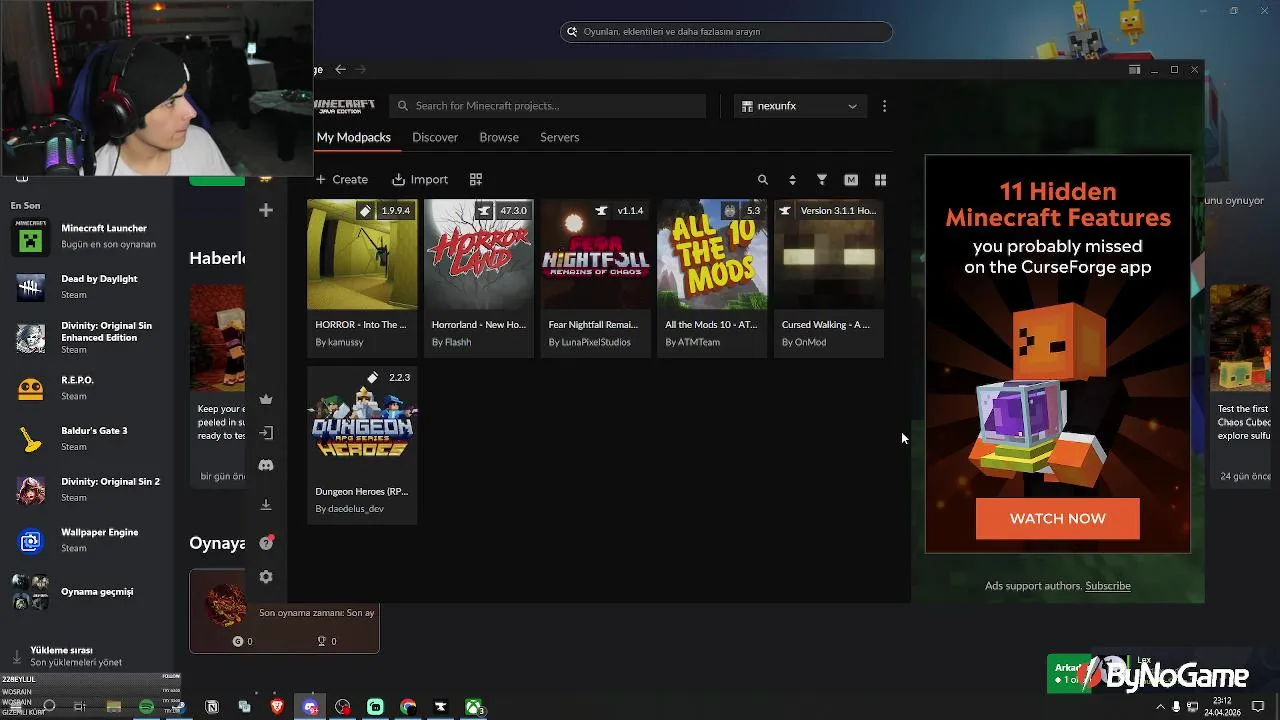
Task: Open the modpack filter funnel
Action: click(x=822, y=180)
